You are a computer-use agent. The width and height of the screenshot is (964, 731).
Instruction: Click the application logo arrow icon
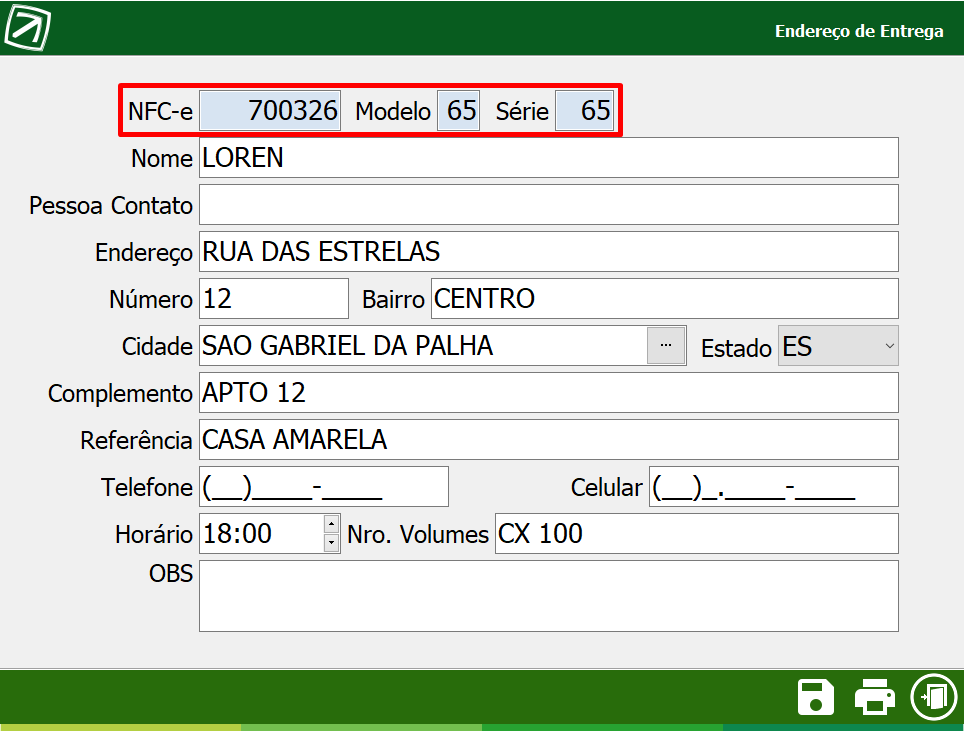[27, 27]
